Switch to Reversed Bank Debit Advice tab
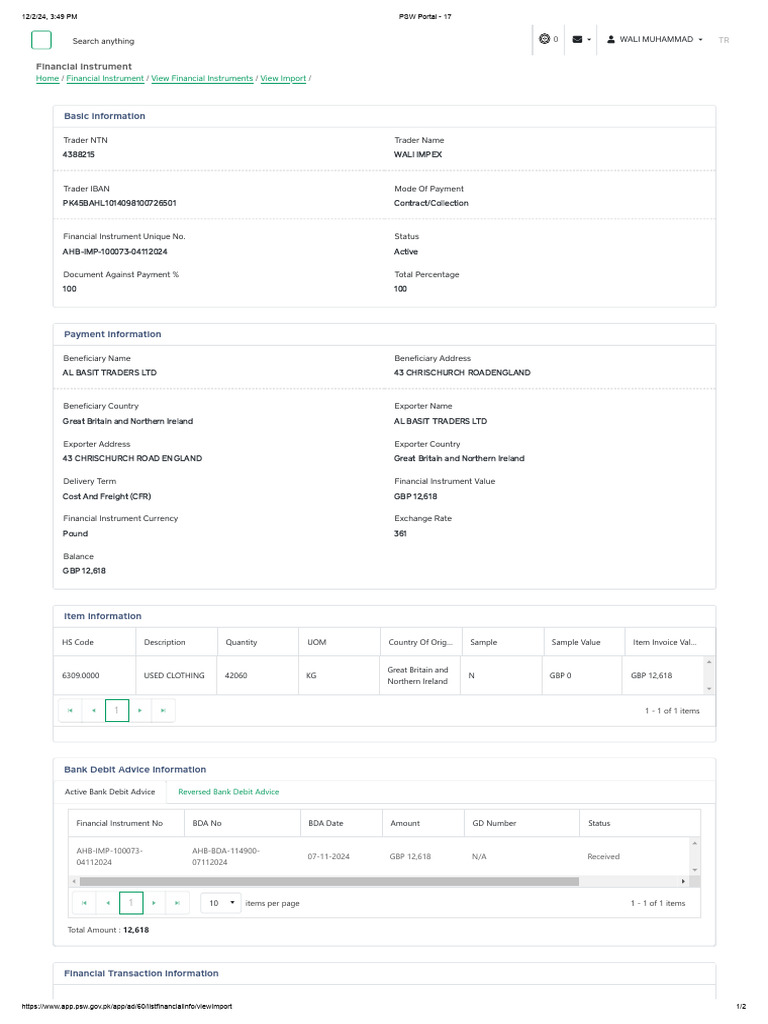Image resolution: width=768 pixels, height=1024 pixels. pos(228,792)
